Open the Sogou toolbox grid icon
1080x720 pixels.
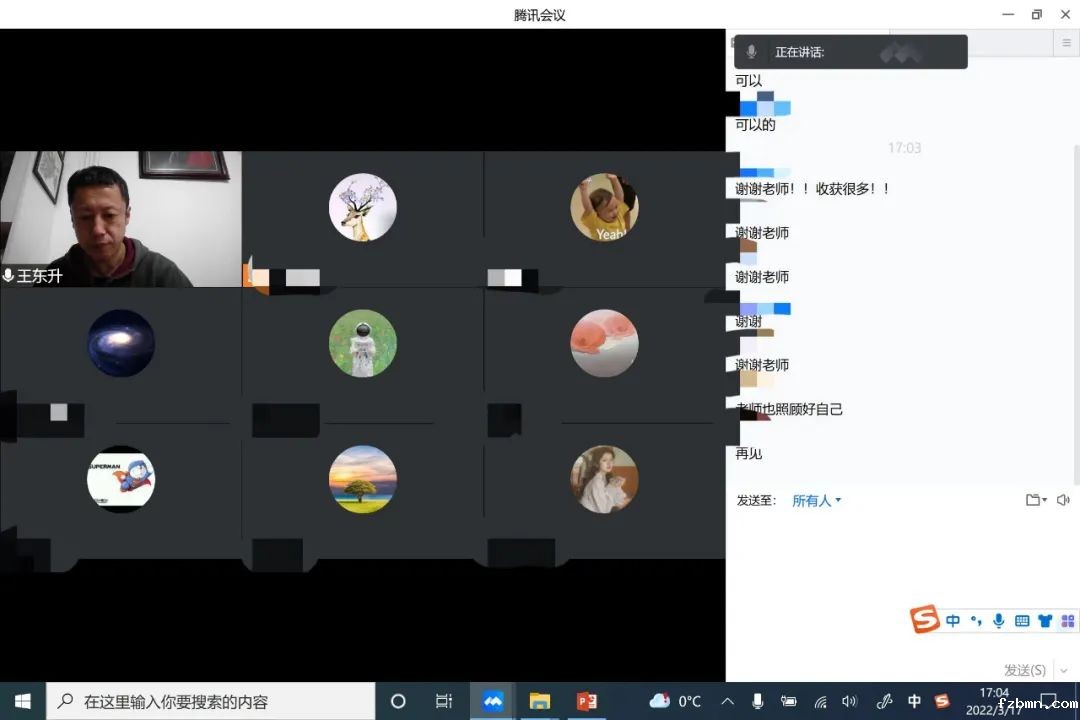(1067, 621)
